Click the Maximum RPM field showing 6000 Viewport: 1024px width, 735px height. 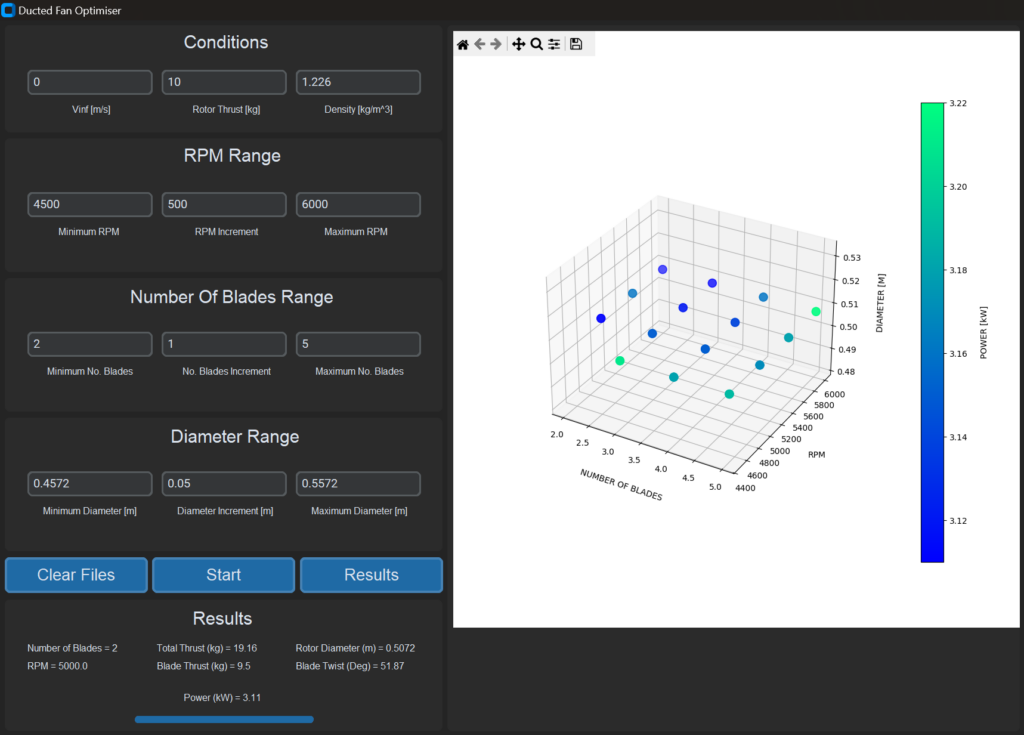click(359, 204)
